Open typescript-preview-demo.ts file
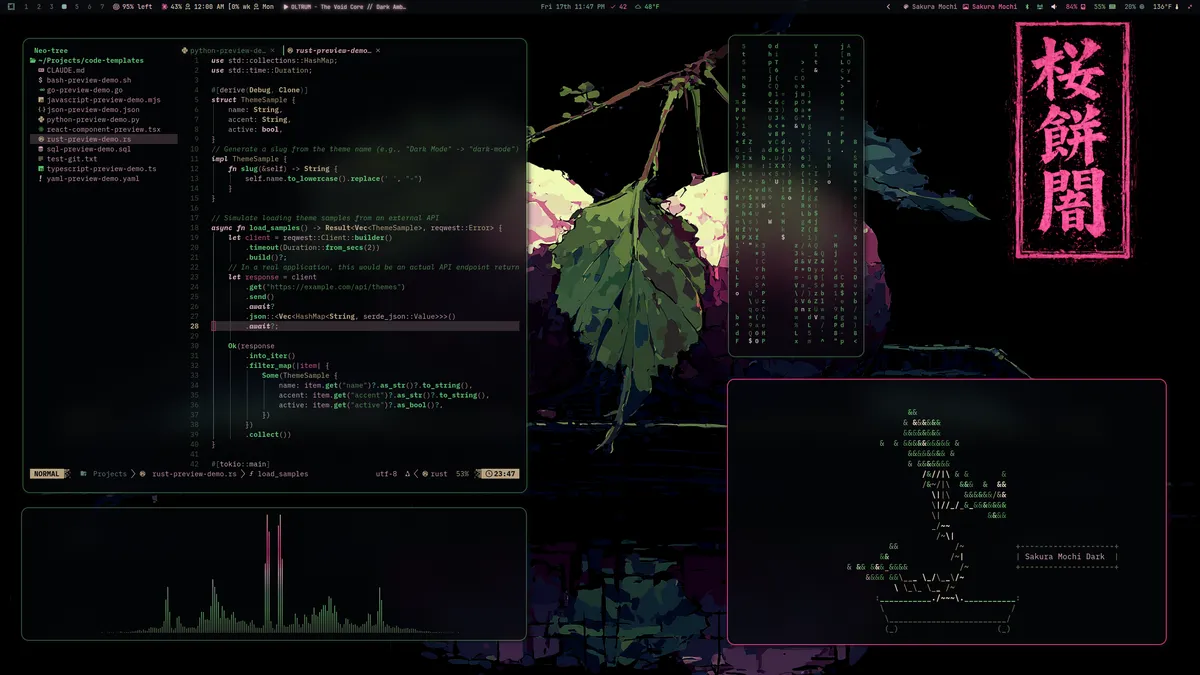The height and width of the screenshot is (675, 1200). point(101,169)
